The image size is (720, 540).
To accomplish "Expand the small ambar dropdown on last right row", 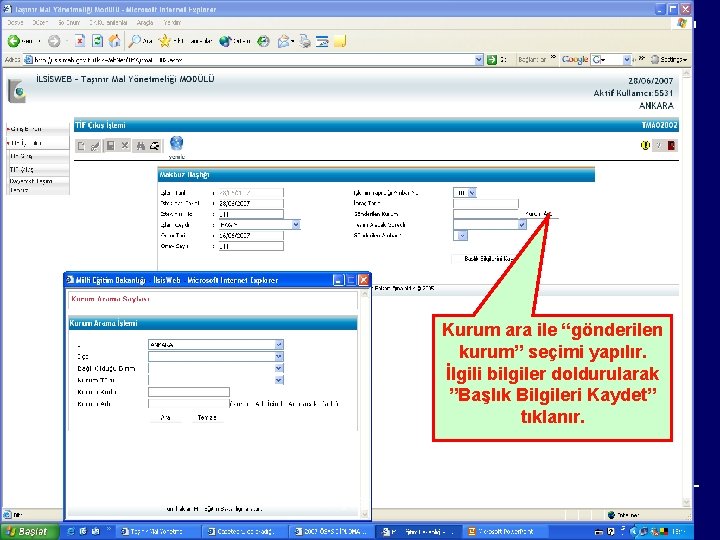I will [x=462, y=236].
